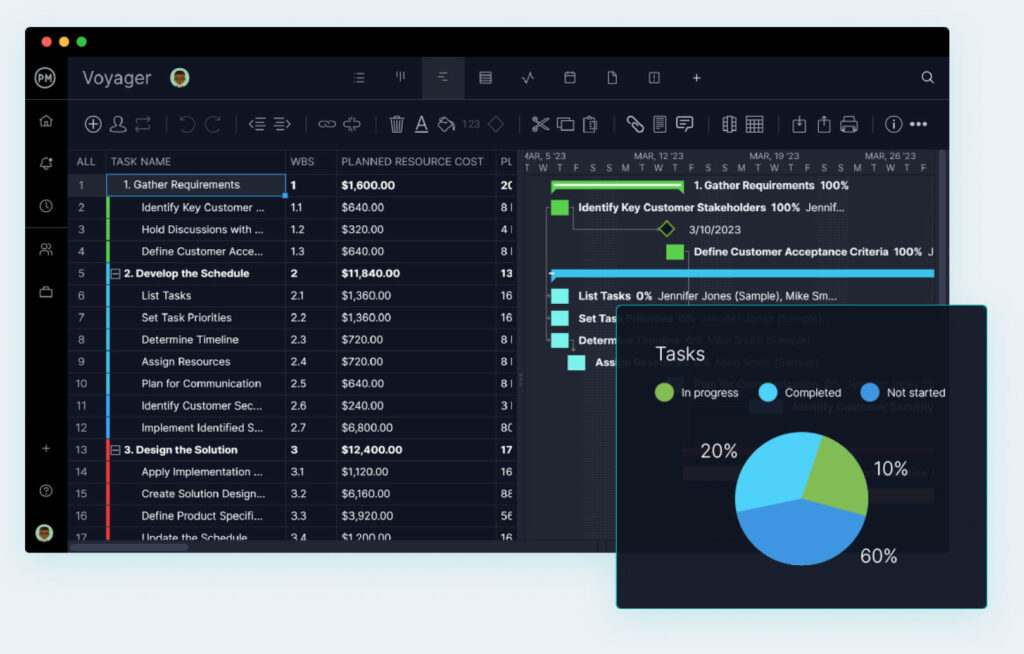Image resolution: width=1024 pixels, height=654 pixels.
Task: Open the Kanban board view
Action: (400, 78)
